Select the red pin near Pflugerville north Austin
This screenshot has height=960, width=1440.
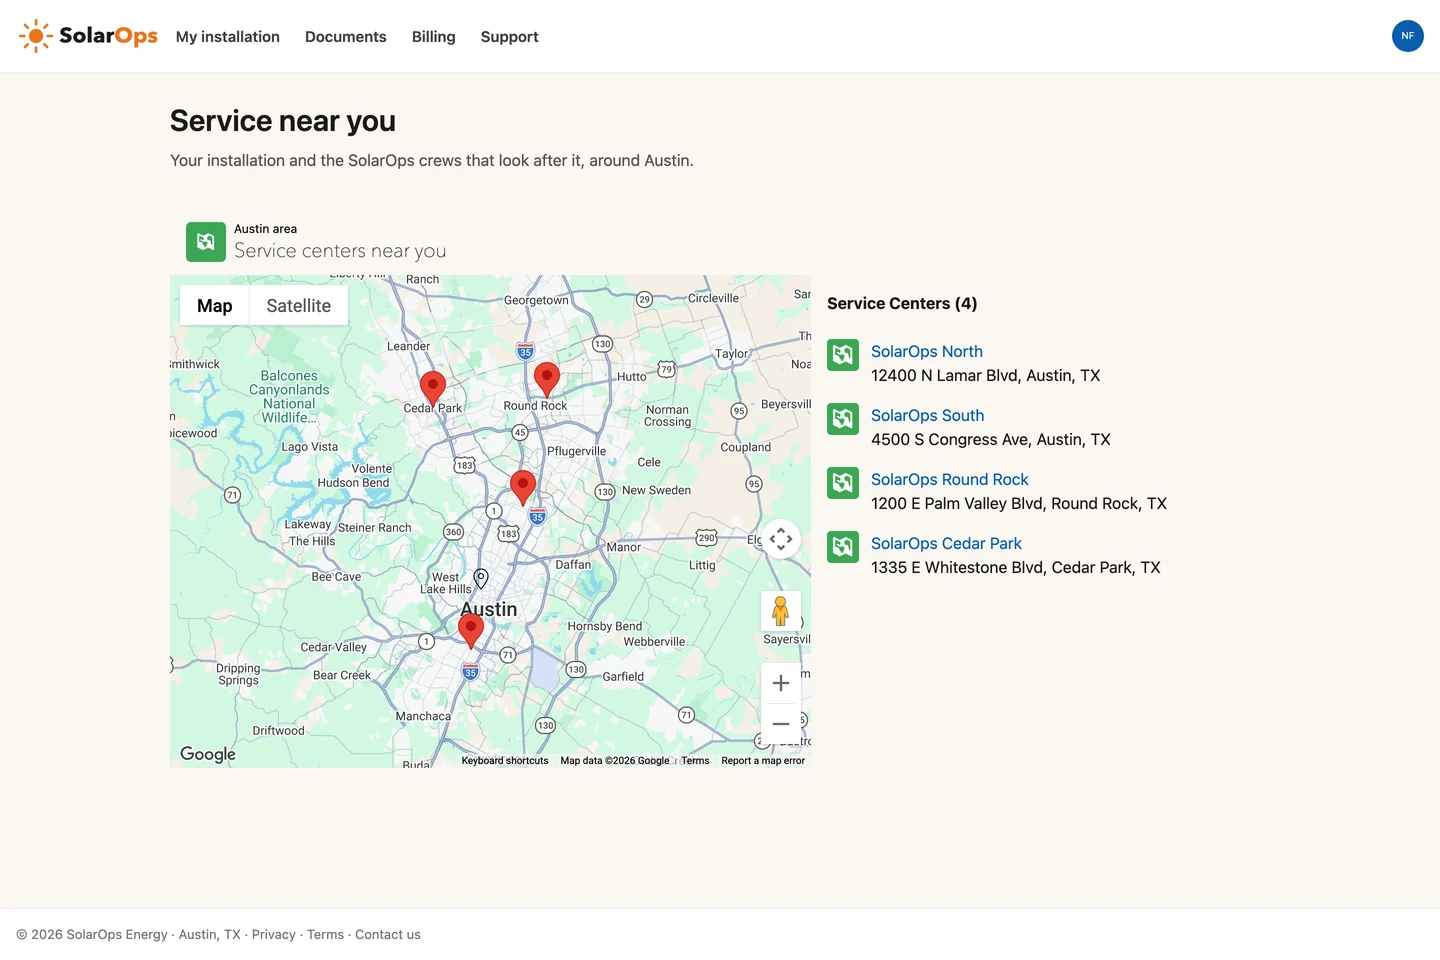[523, 487]
